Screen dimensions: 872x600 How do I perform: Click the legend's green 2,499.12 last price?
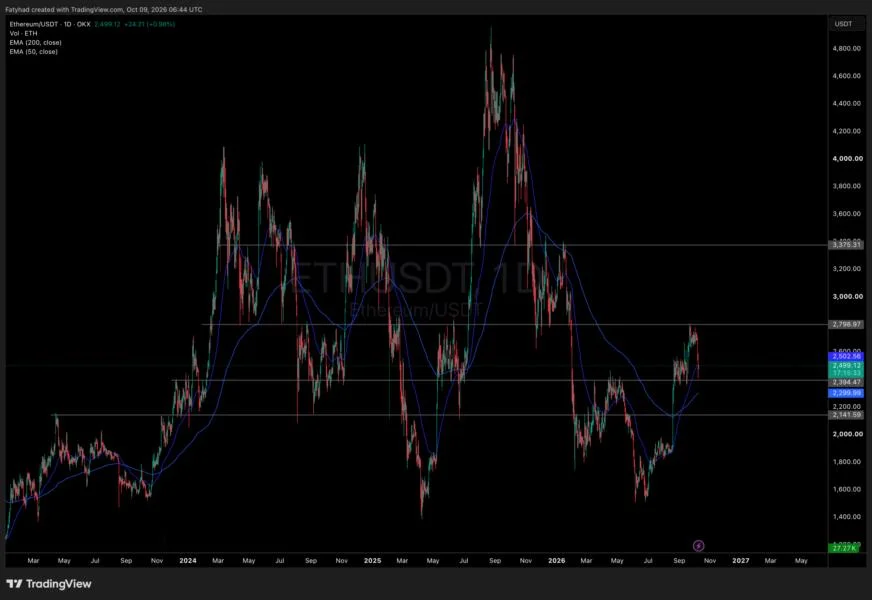(x=107, y=24)
